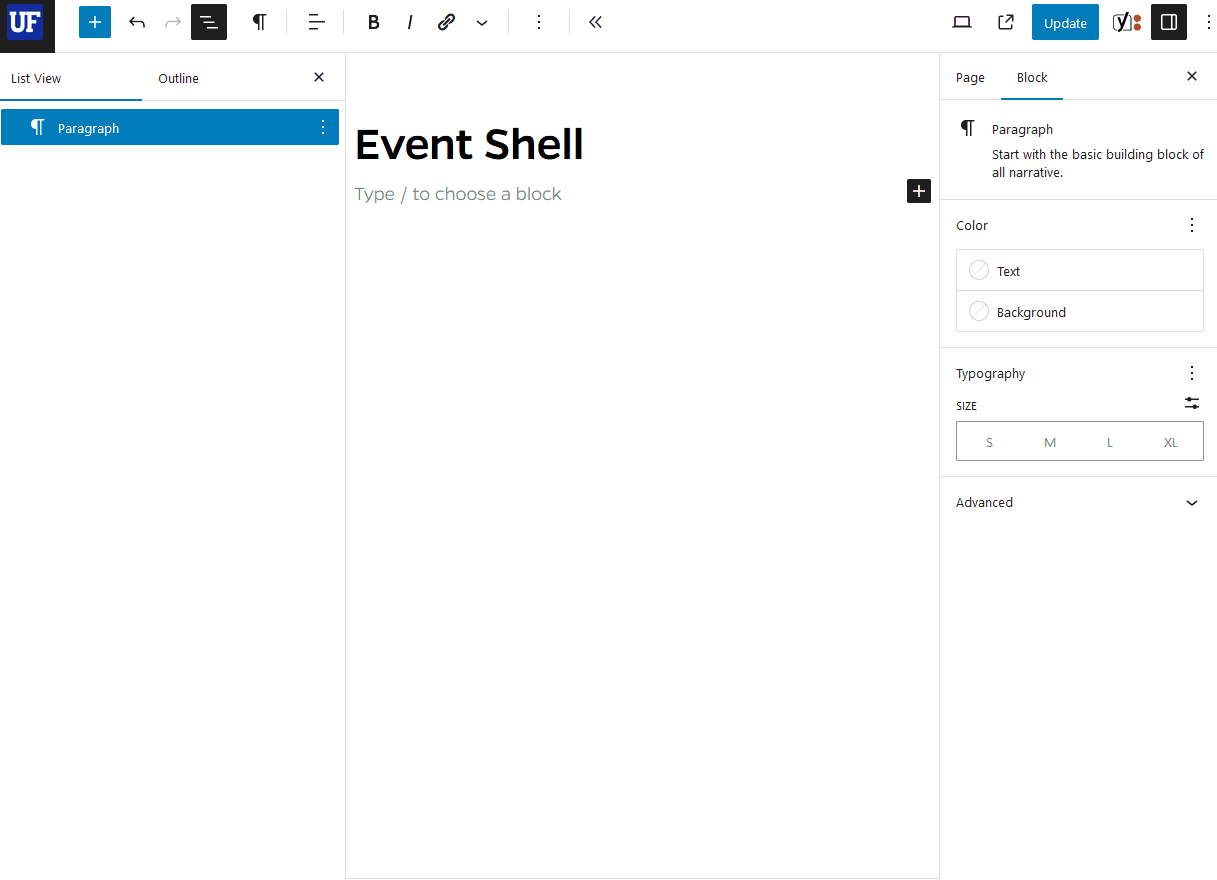Open the block inserter
The height and width of the screenshot is (880, 1217).
(94, 22)
